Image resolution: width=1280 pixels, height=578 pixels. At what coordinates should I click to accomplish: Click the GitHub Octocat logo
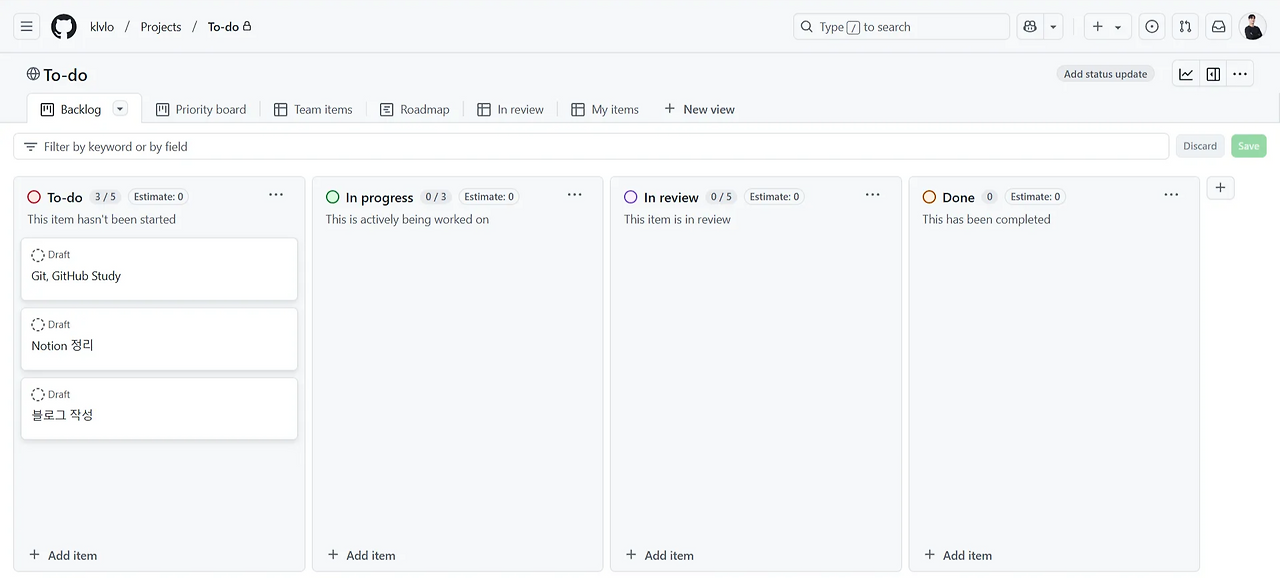[63, 26]
